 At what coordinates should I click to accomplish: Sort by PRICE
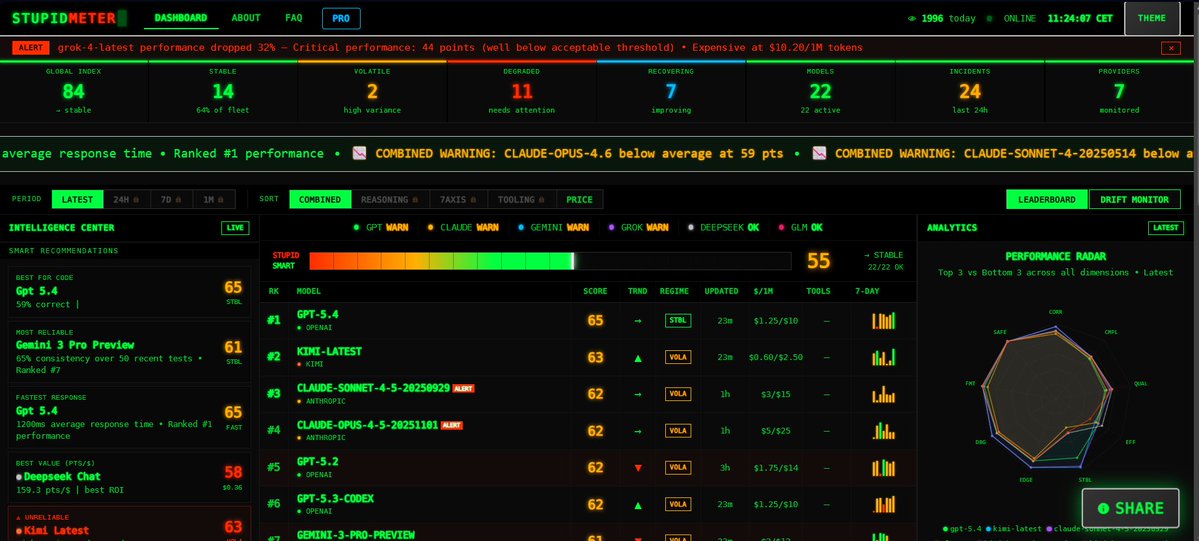(x=579, y=200)
